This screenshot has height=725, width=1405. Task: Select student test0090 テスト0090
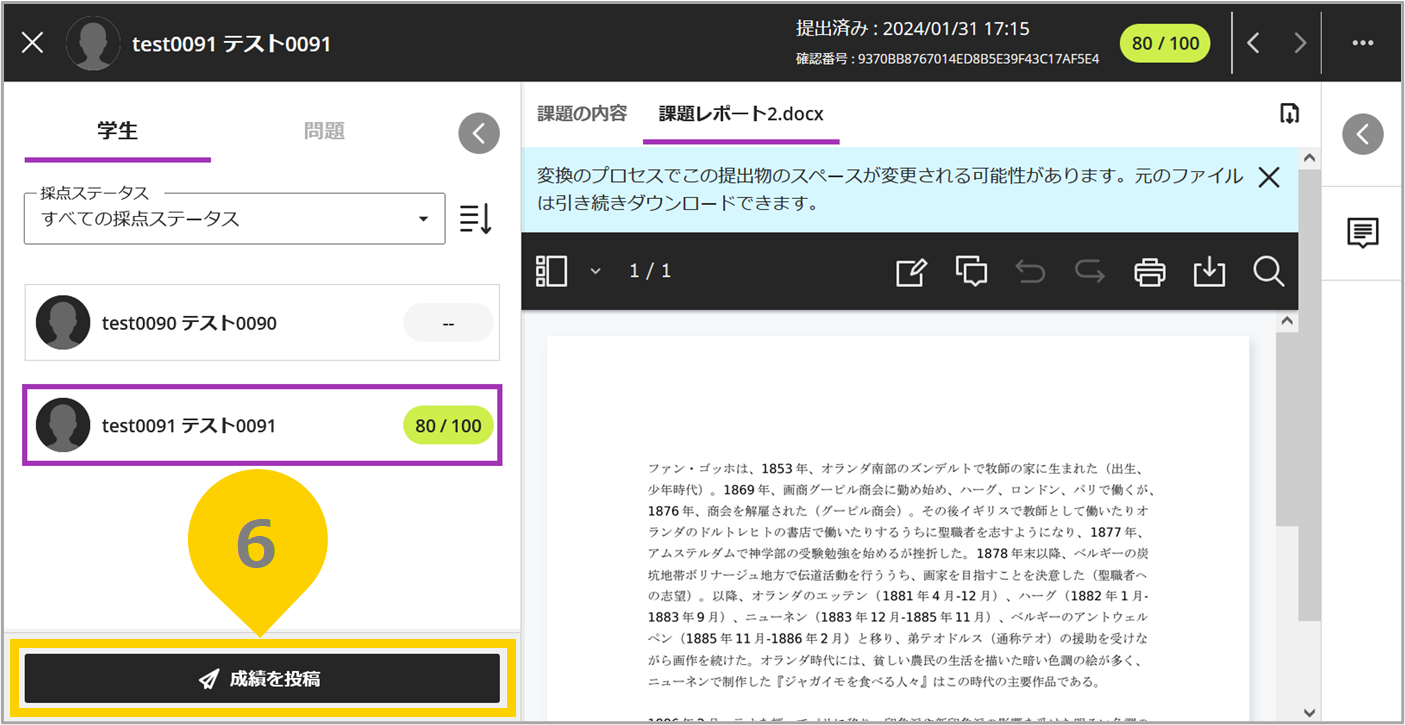tap(262, 323)
